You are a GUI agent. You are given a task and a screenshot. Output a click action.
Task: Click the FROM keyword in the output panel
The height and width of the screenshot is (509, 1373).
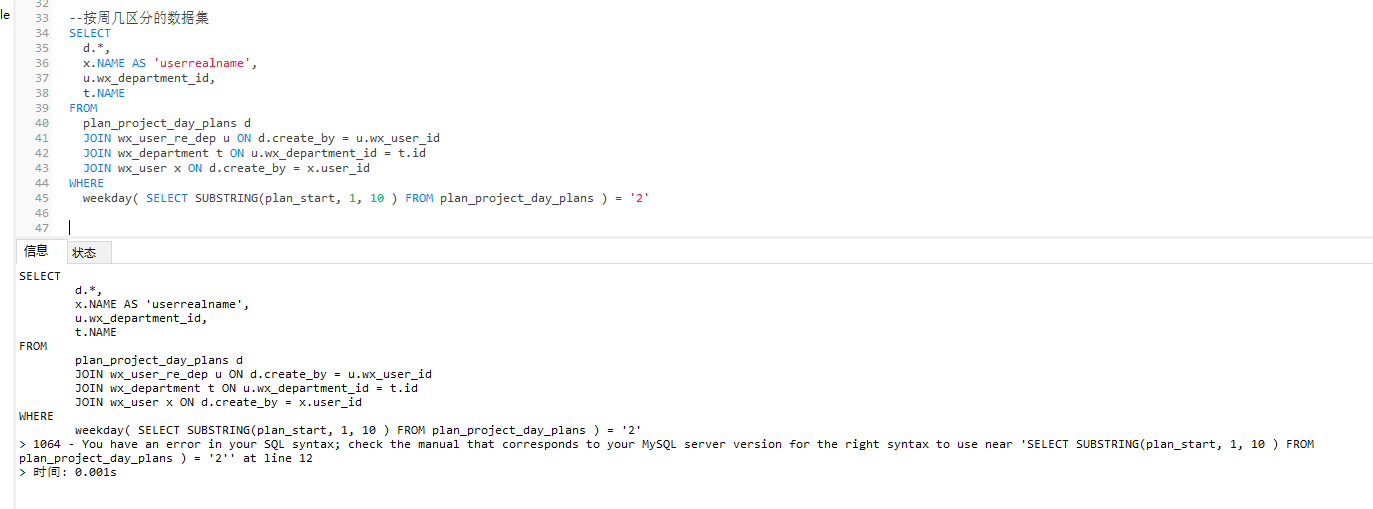(x=33, y=346)
